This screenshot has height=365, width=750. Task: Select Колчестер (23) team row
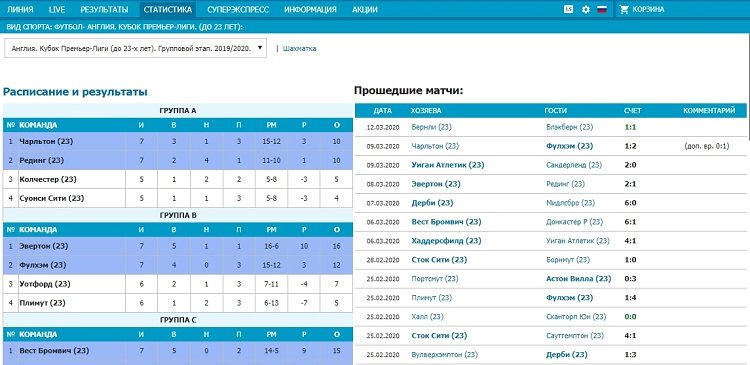pos(177,179)
